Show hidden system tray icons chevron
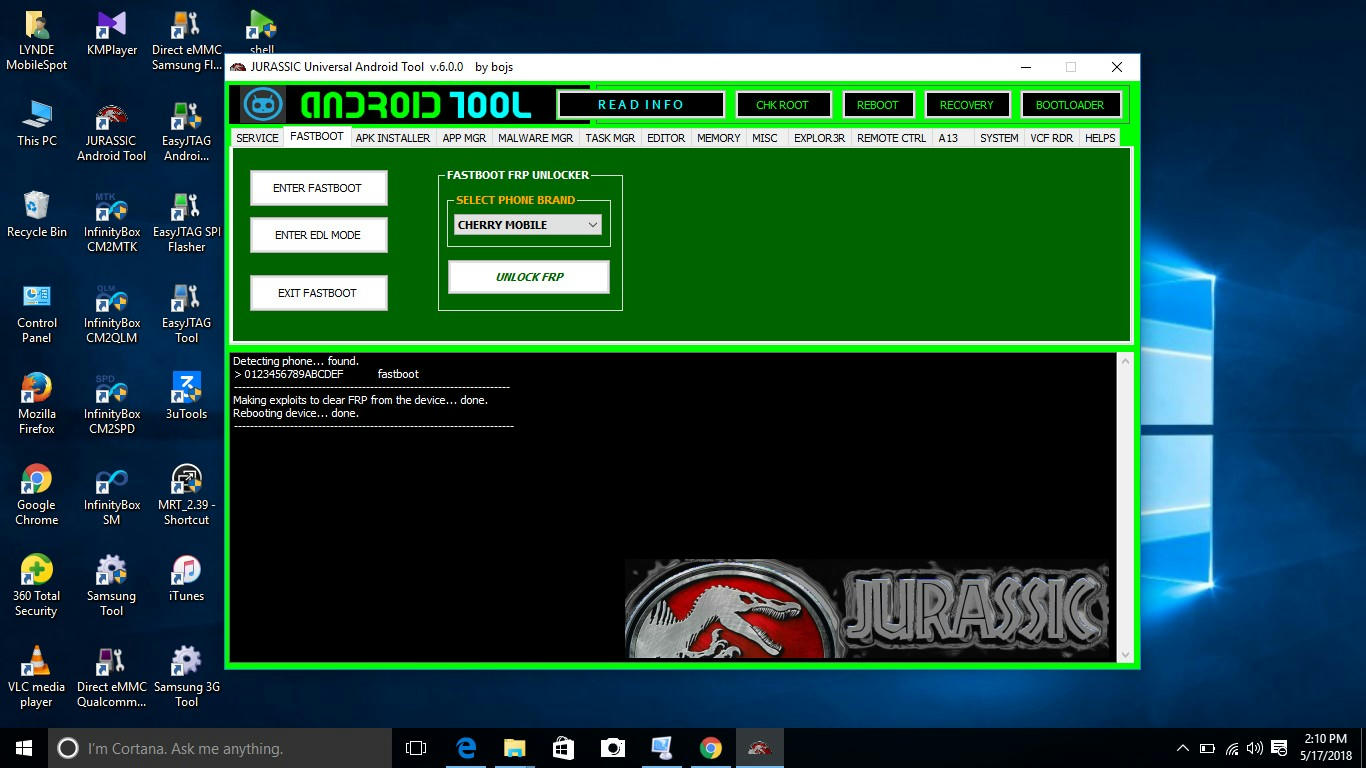The image size is (1366, 768). [1182, 748]
